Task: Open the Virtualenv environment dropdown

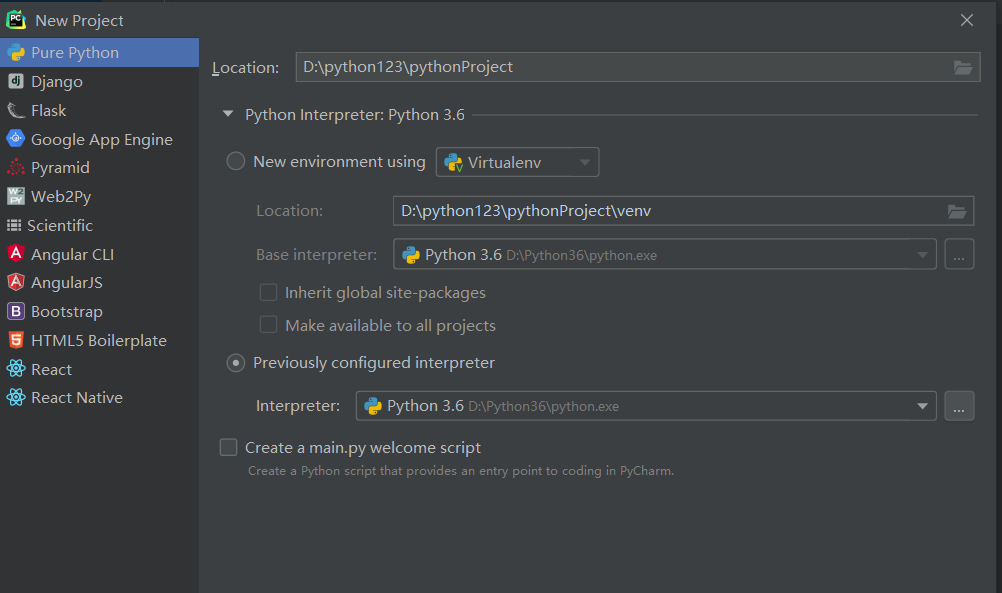Action: (x=517, y=162)
